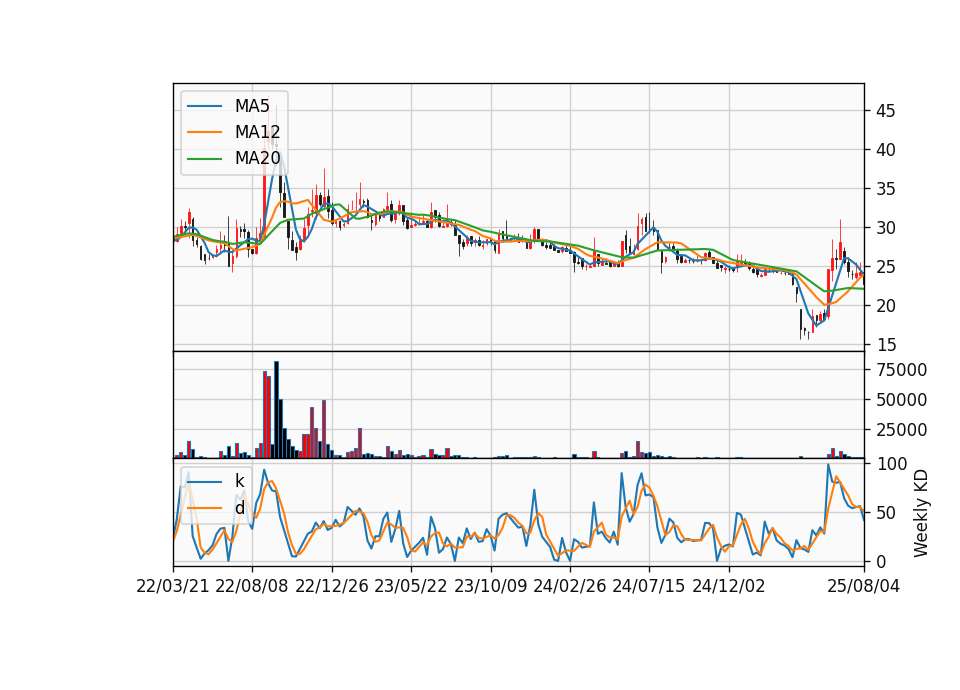
Task: Click the 24/12/02 date tick label
Action: point(729,586)
